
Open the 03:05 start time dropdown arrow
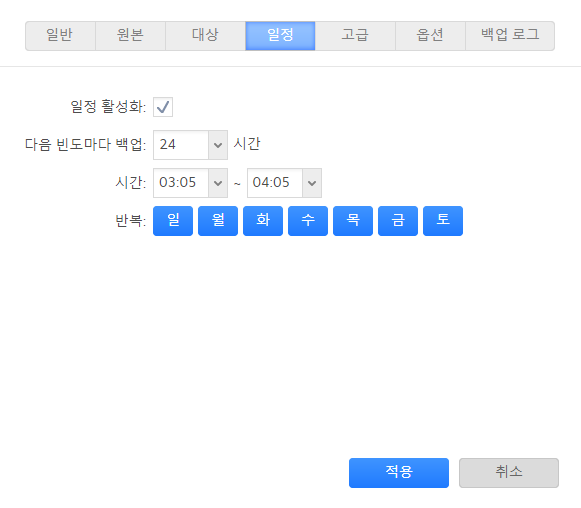(218, 183)
